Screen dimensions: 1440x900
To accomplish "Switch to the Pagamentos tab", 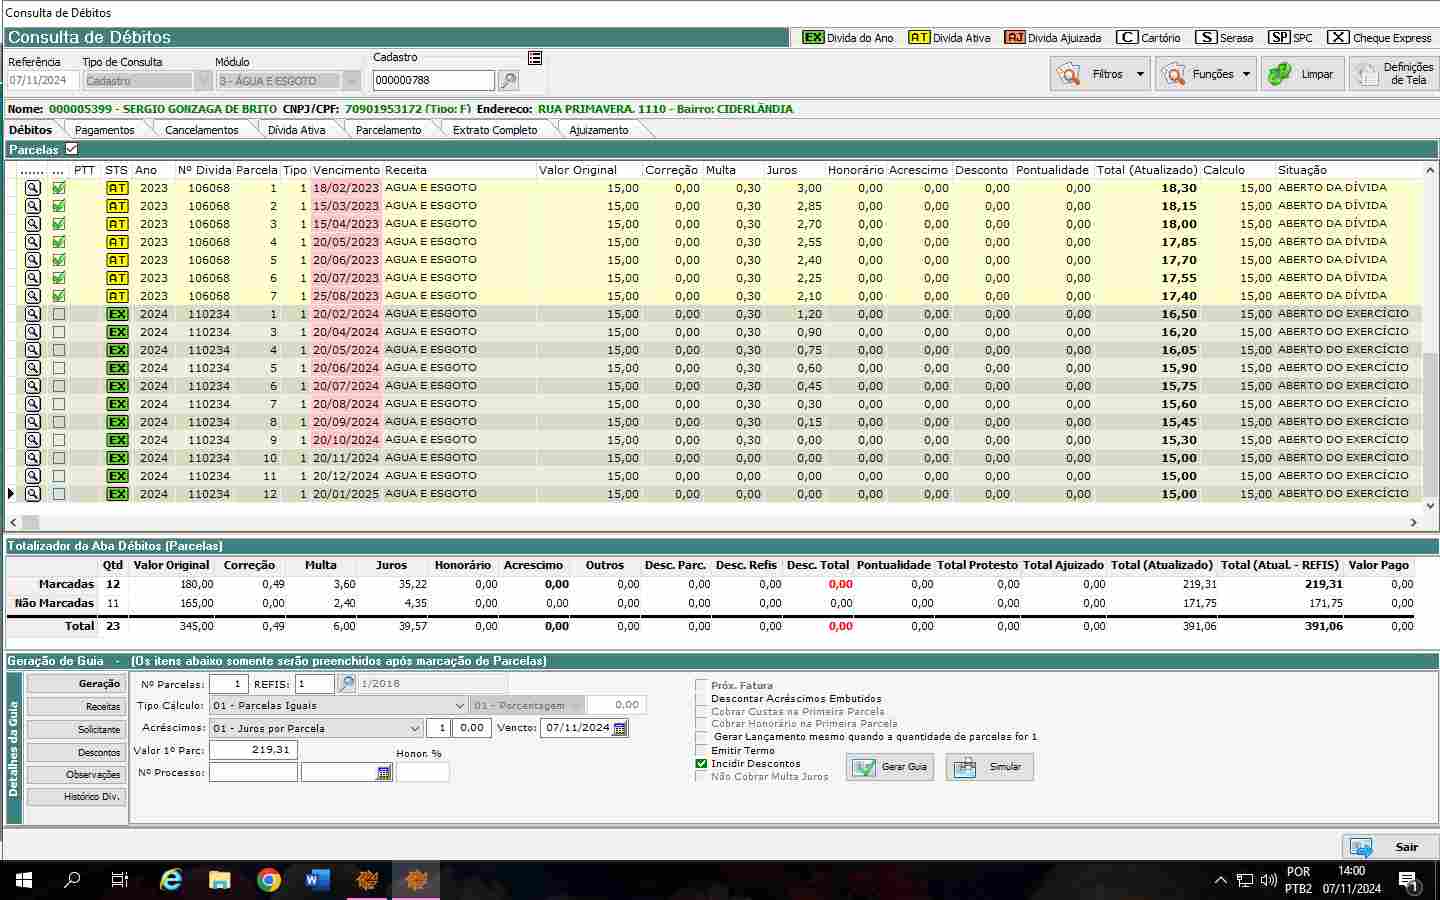I will (104, 130).
